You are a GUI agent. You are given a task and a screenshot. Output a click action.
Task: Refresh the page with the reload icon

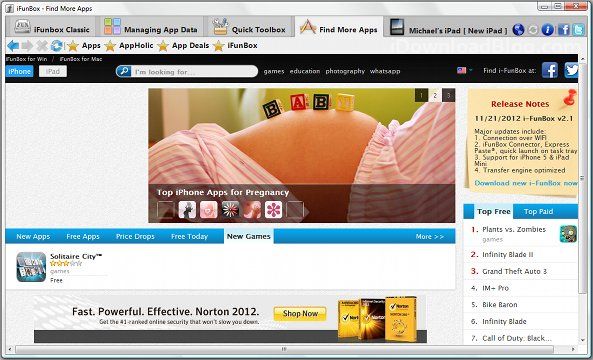pos(56,46)
